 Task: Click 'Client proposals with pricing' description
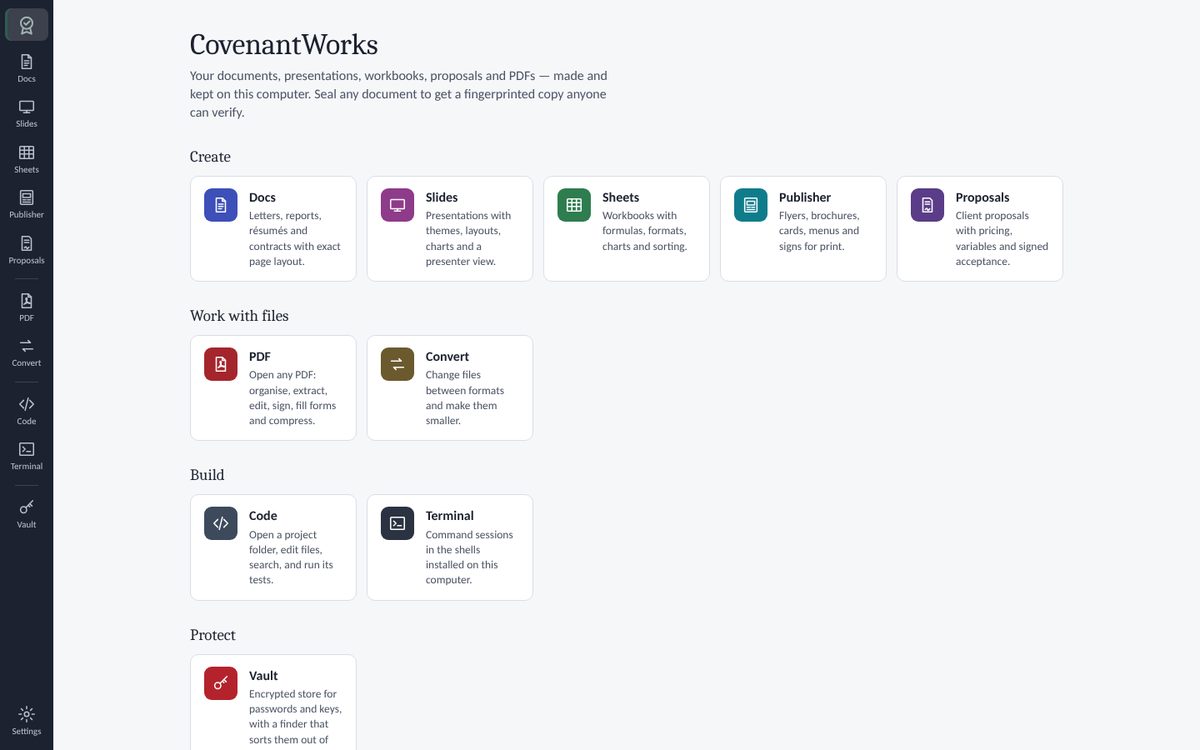click(1002, 238)
